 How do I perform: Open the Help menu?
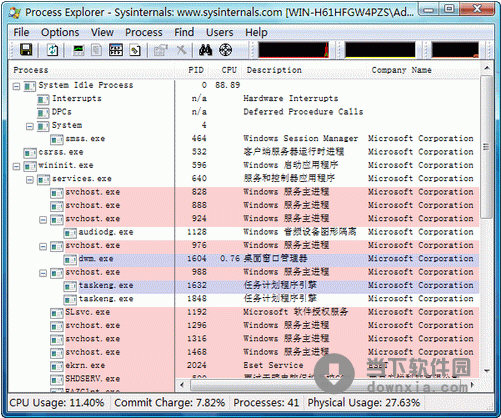pos(256,32)
